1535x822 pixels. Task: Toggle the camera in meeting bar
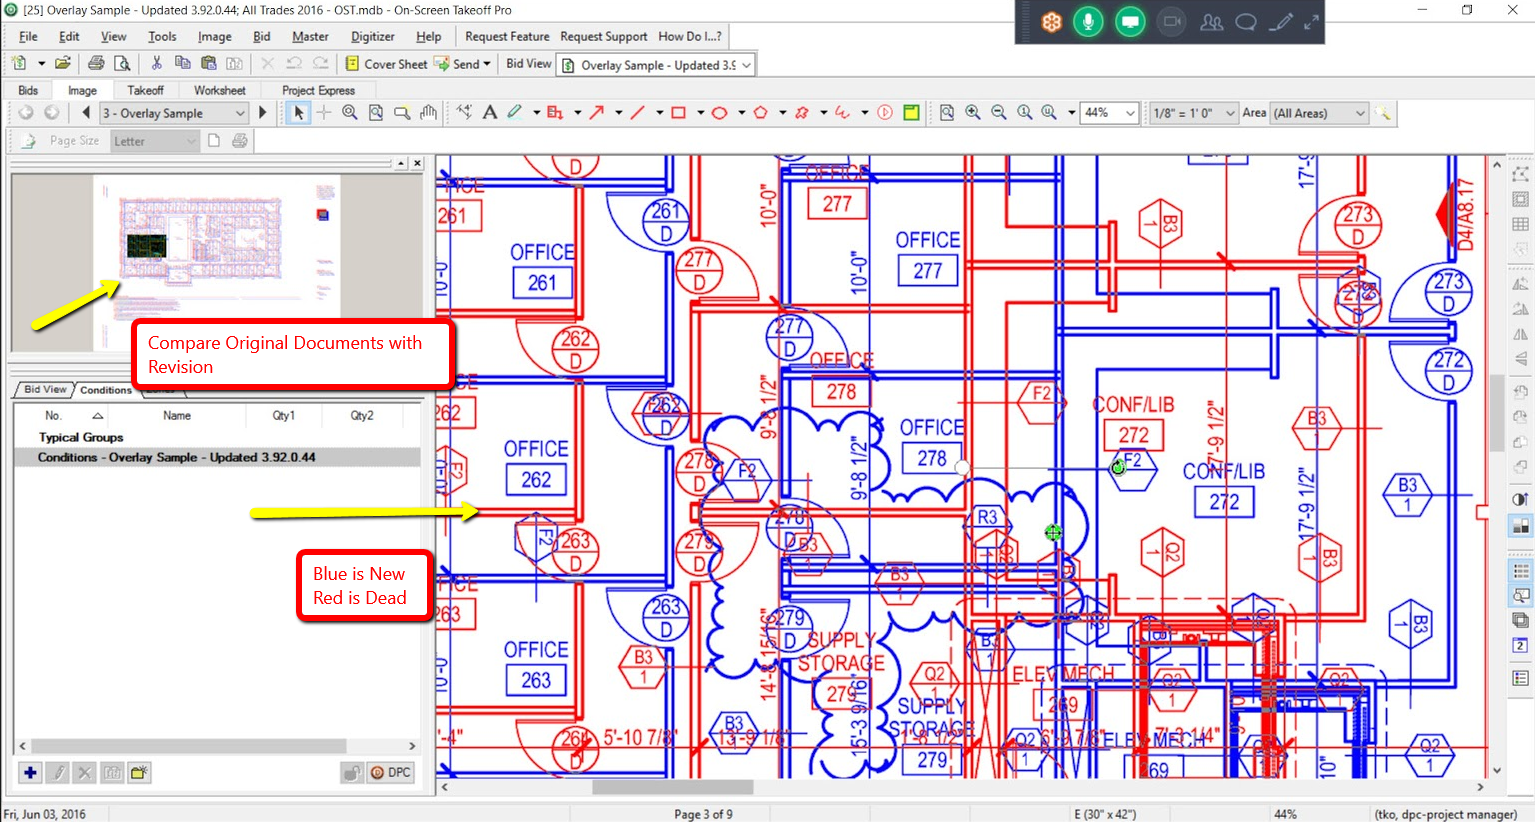pyautogui.click(x=1172, y=22)
